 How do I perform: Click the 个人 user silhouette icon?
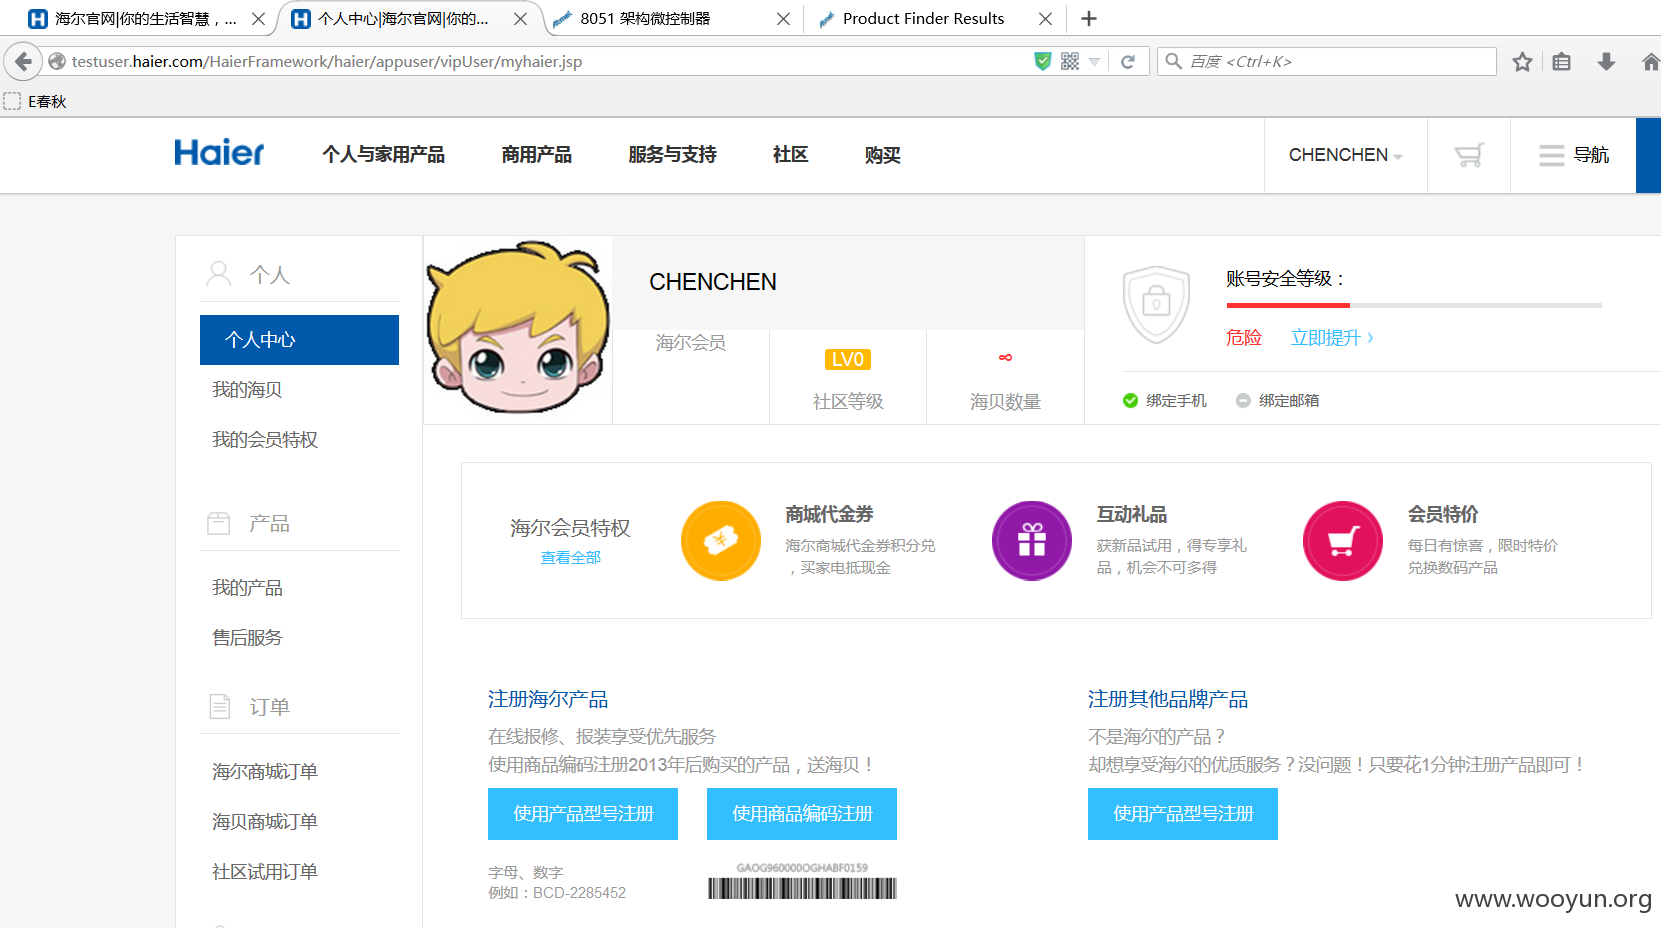[x=219, y=274]
